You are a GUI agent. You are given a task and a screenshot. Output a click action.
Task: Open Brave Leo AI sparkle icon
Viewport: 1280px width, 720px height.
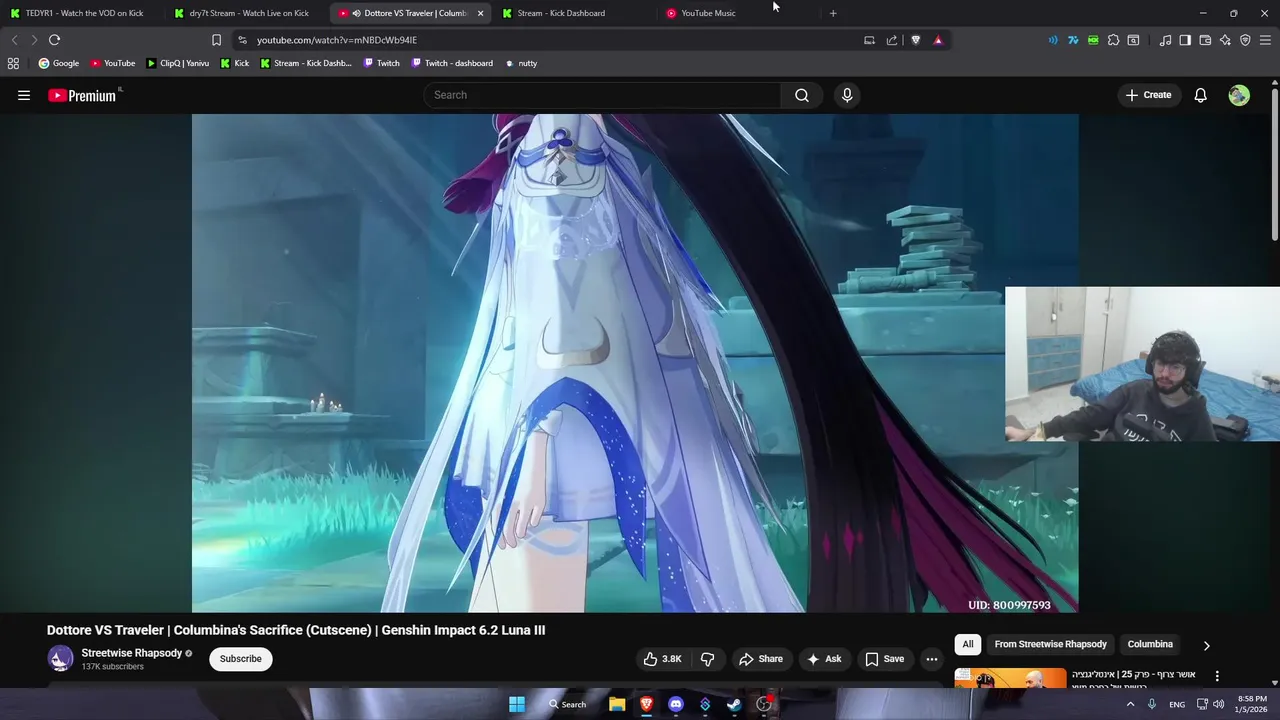(1225, 40)
